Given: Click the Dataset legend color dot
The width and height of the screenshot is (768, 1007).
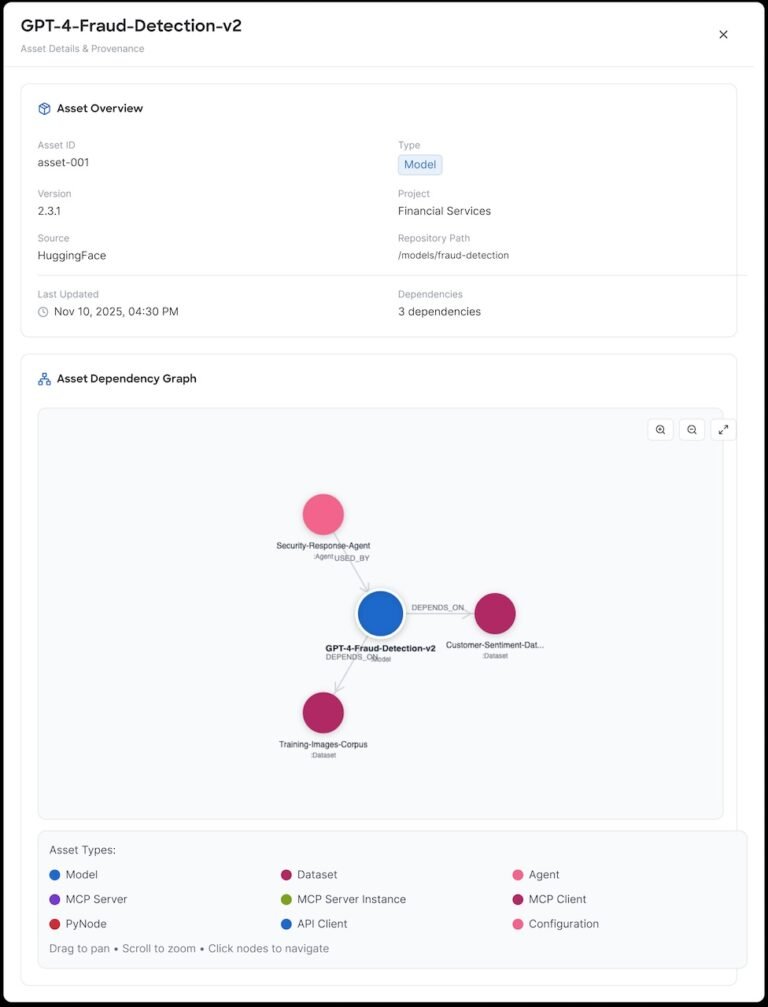Looking at the screenshot, I should tap(287, 875).
